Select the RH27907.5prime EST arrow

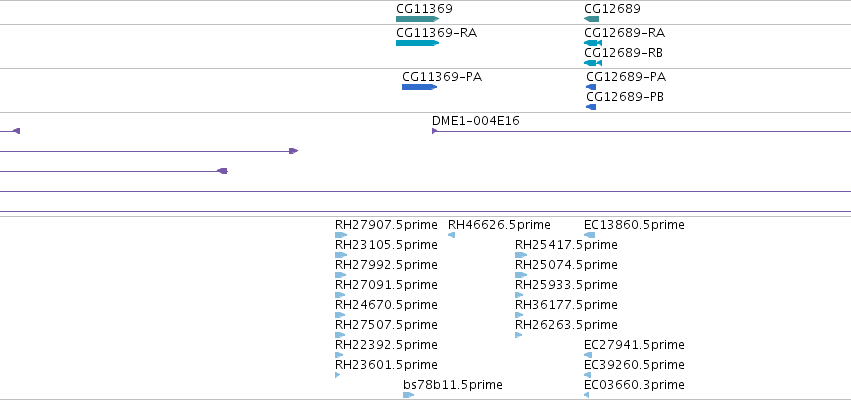point(341,235)
